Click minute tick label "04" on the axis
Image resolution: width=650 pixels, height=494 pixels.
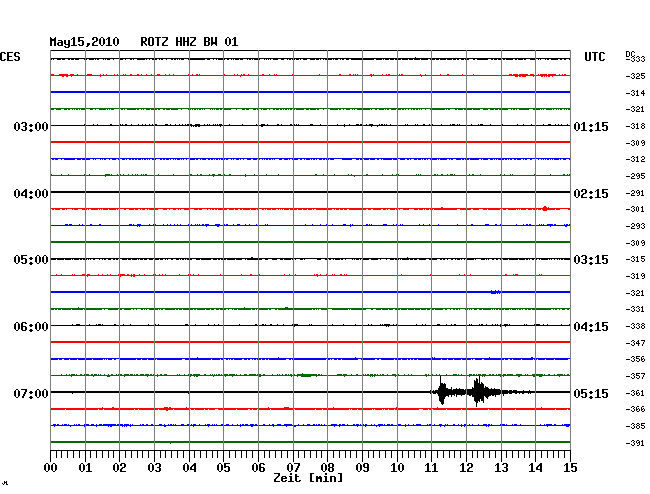tap(189, 467)
